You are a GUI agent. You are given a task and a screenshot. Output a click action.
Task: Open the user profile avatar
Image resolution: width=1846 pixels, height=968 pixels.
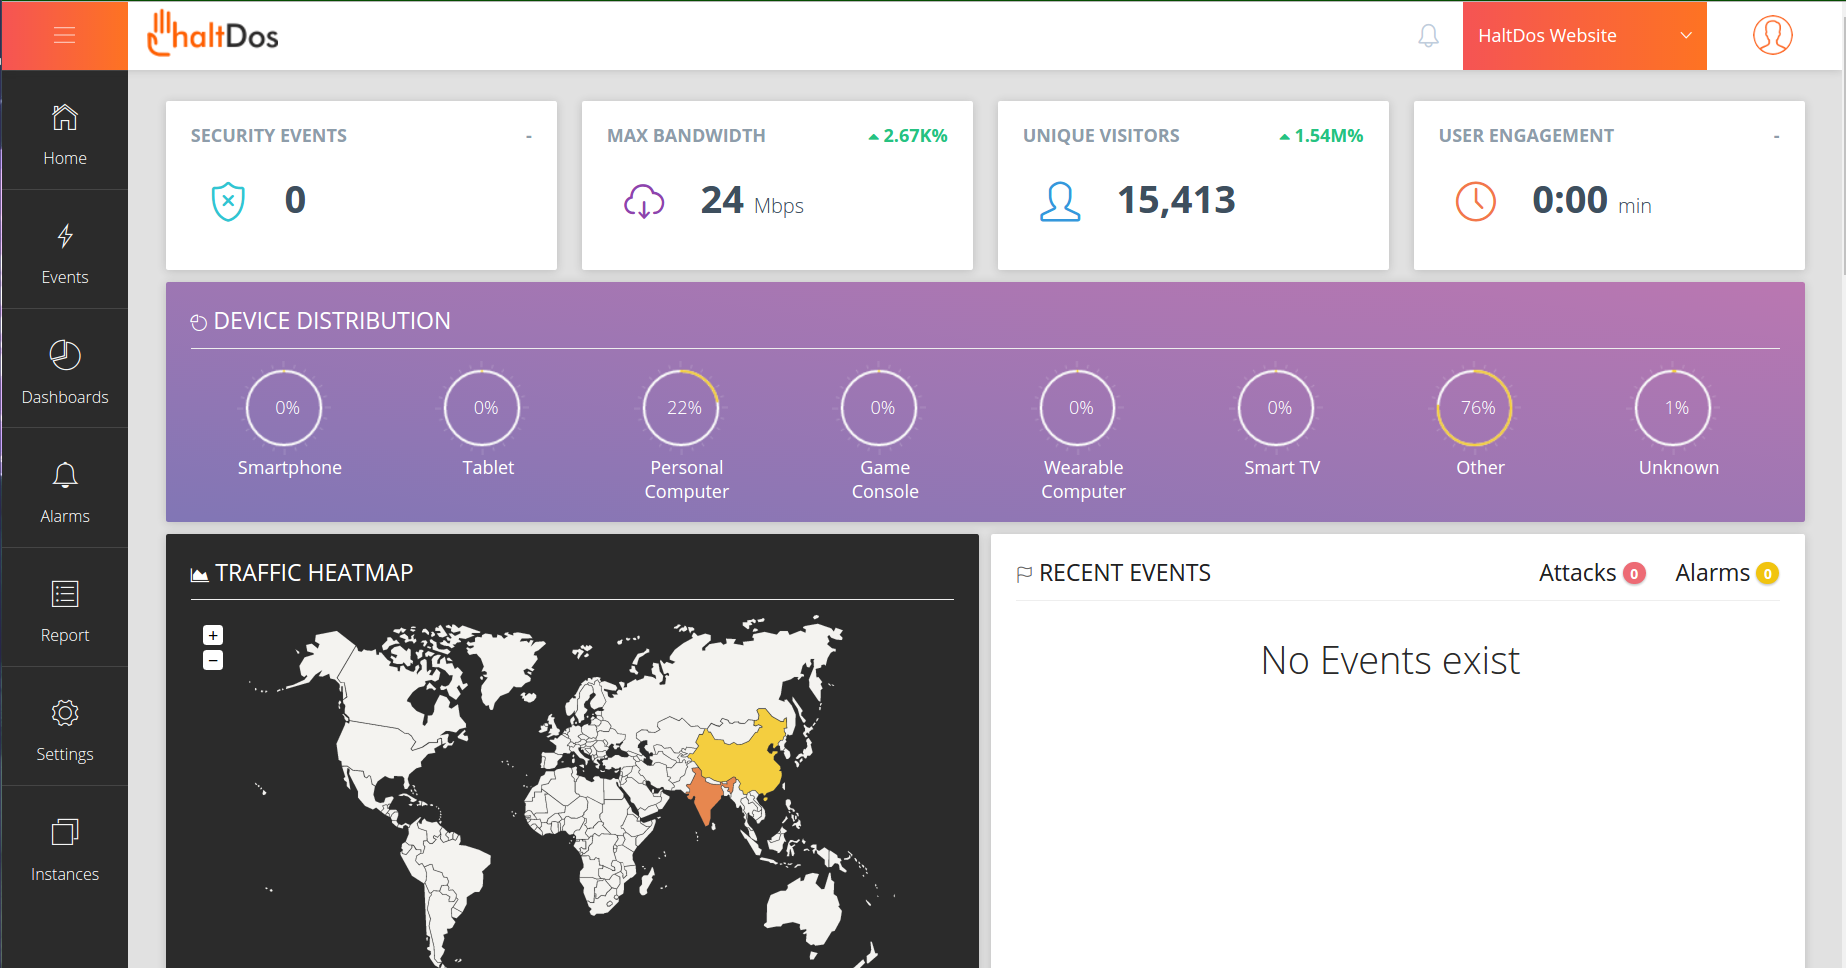point(1772,35)
